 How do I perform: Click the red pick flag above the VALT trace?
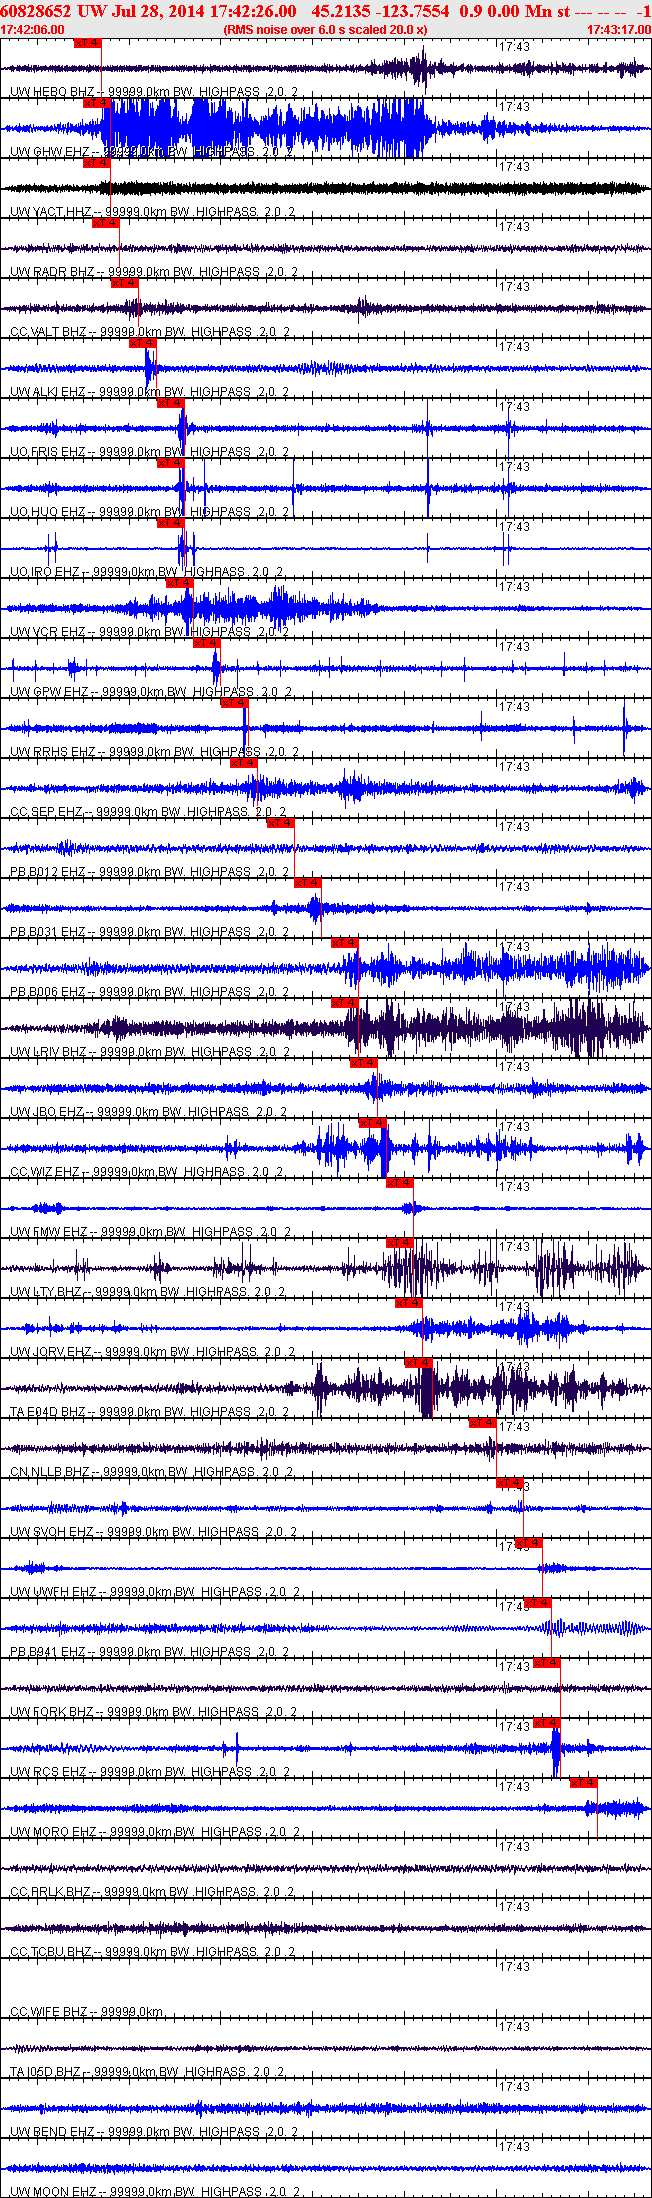click(124, 283)
